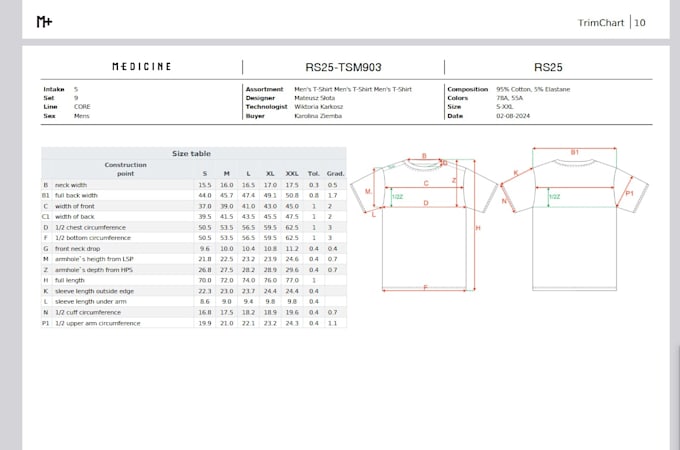Click the P1 label on back sleeve

tap(629, 193)
